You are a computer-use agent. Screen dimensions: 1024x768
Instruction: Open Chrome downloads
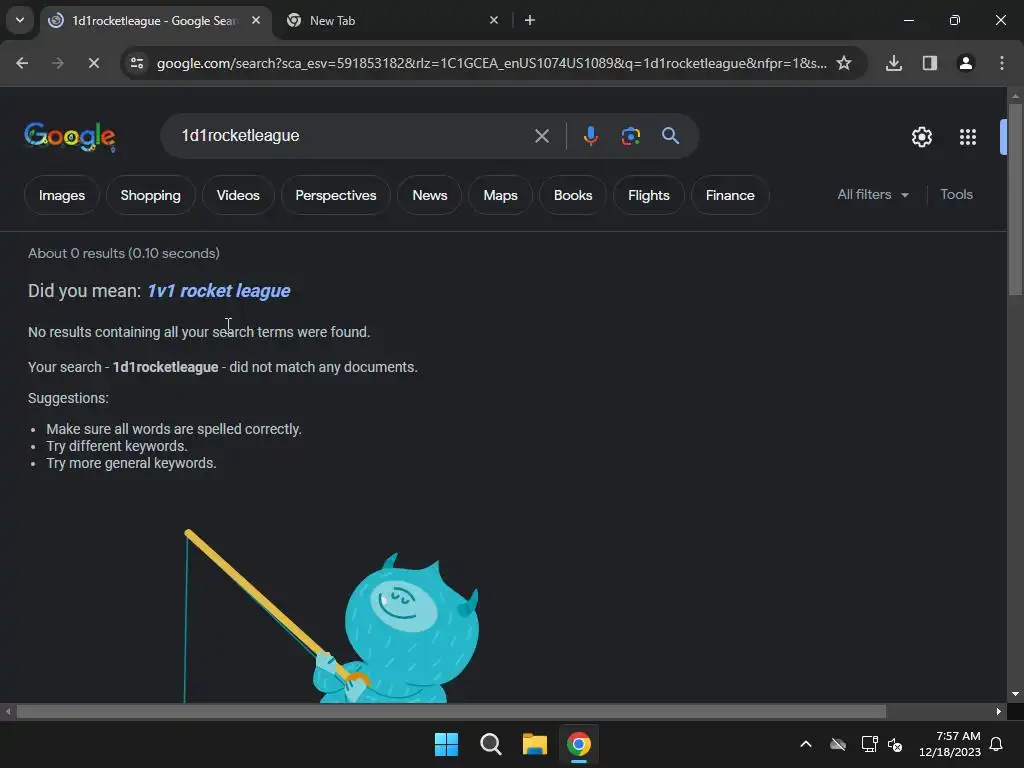coord(893,63)
